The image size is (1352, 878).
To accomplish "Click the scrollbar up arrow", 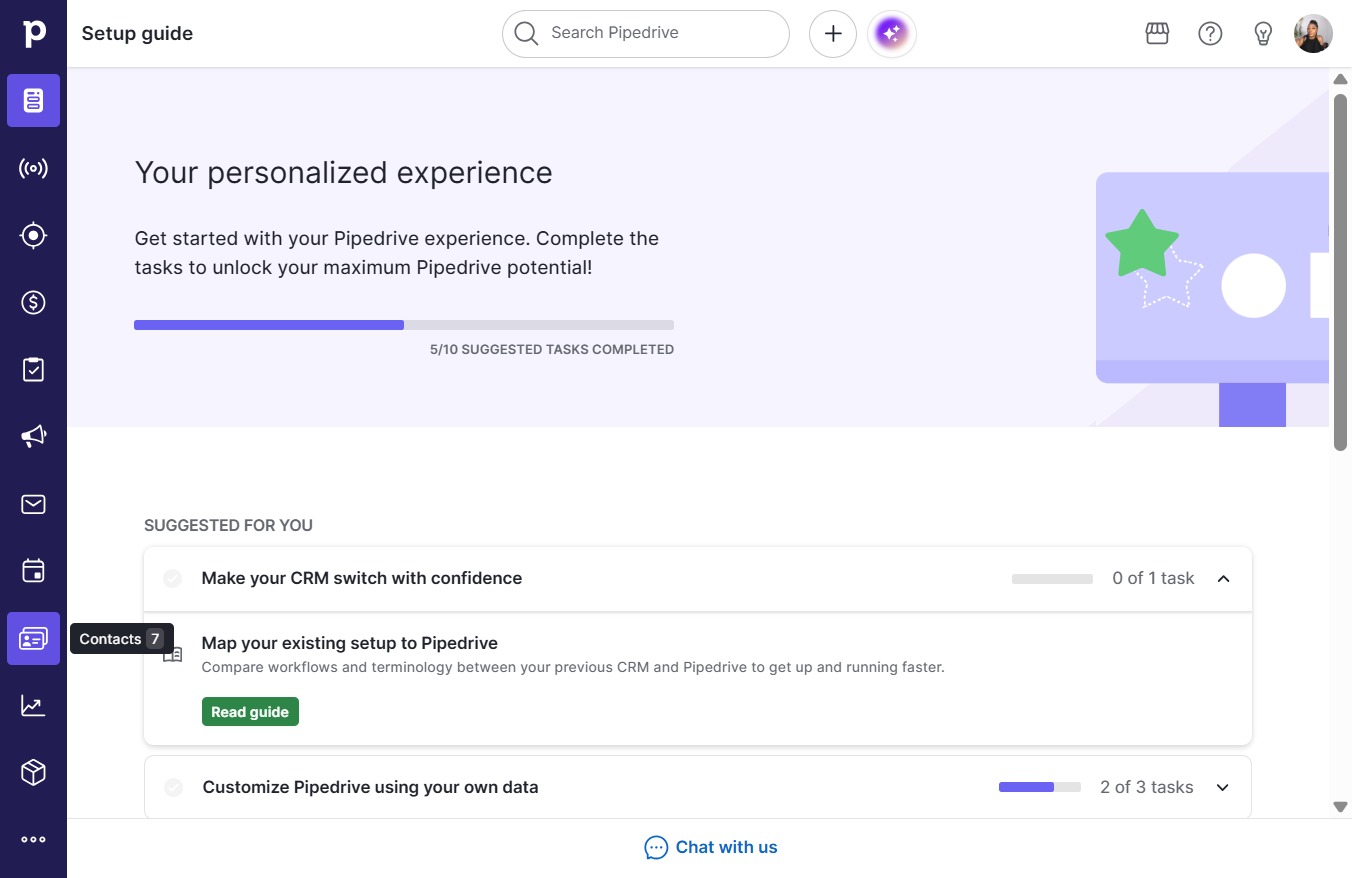I will pos(1341,79).
